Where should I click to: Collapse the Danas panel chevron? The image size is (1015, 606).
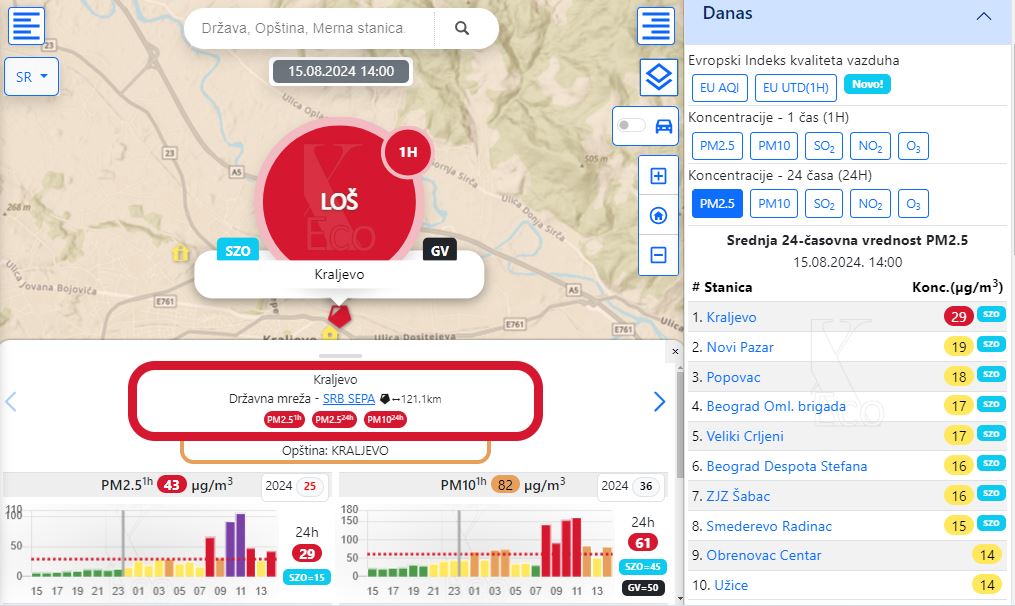point(983,16)
